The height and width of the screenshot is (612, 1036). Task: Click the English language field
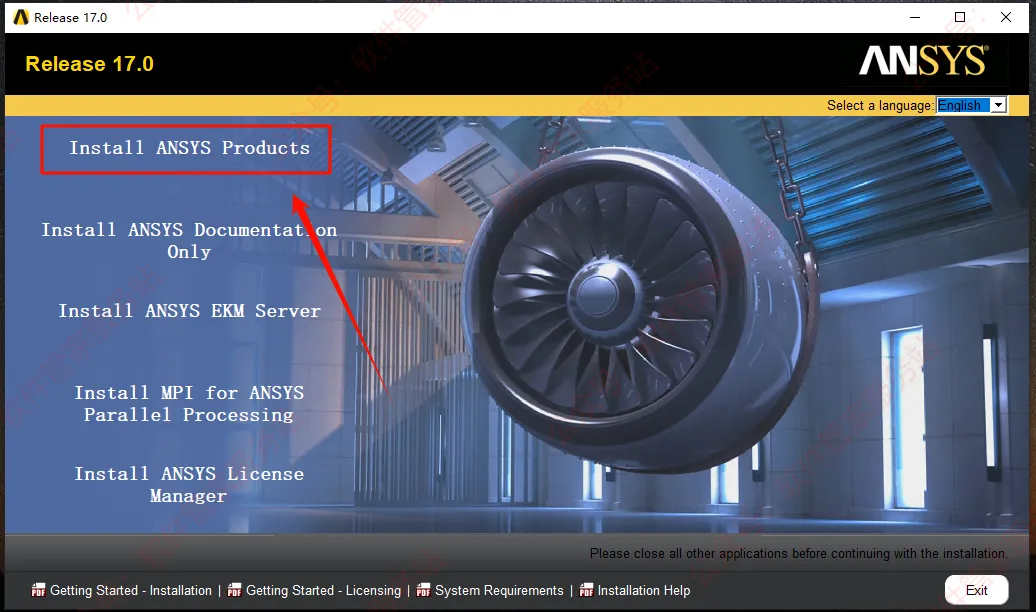pyautogui.click(x=963, y=105)
